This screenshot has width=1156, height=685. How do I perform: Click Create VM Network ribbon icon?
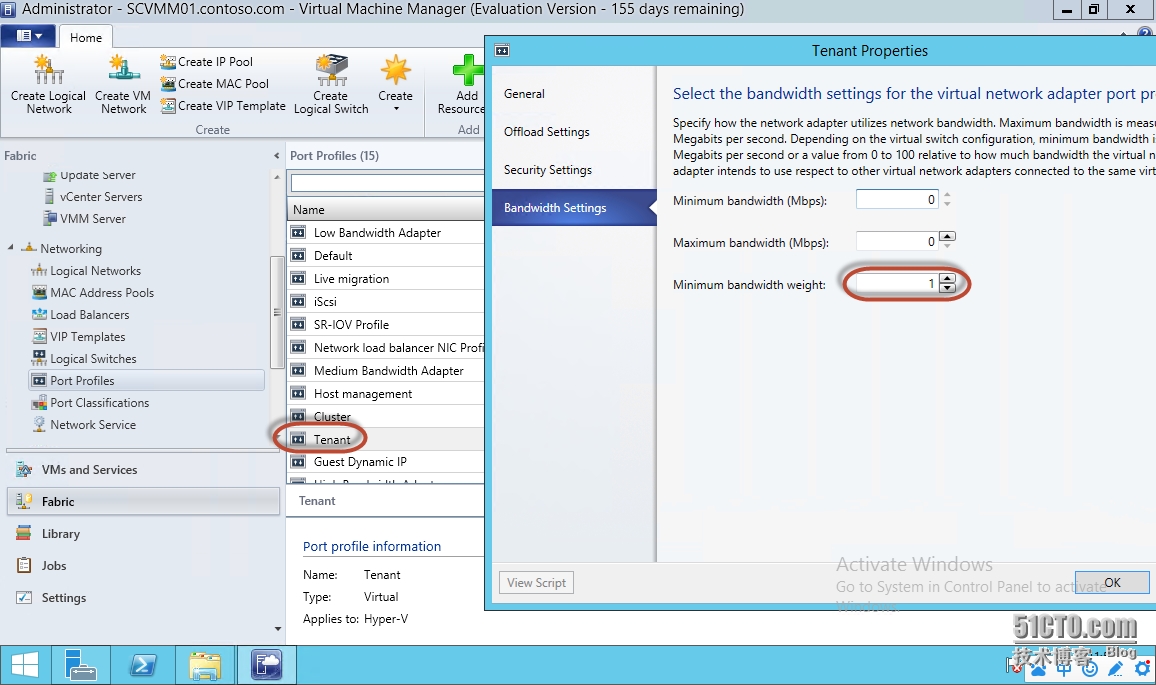(x=123, y=85)
